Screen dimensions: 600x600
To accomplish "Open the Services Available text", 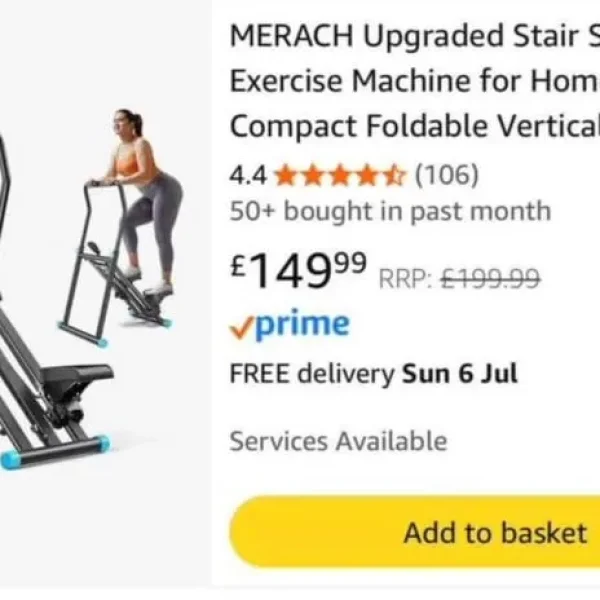I will [x=338, y=441].
